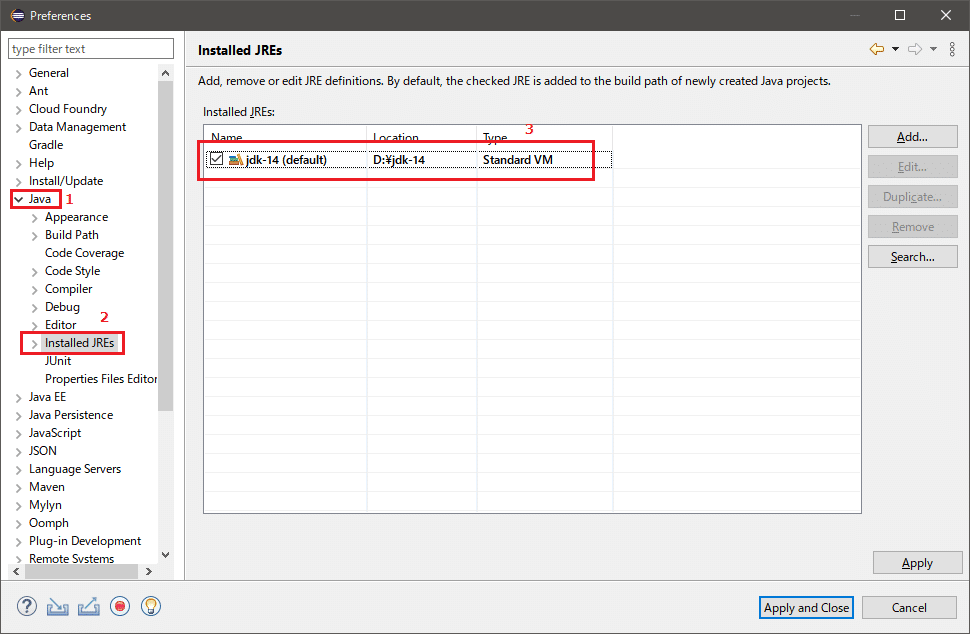
Task: Open the back history dropdown arrow
Action: (895, 49)
